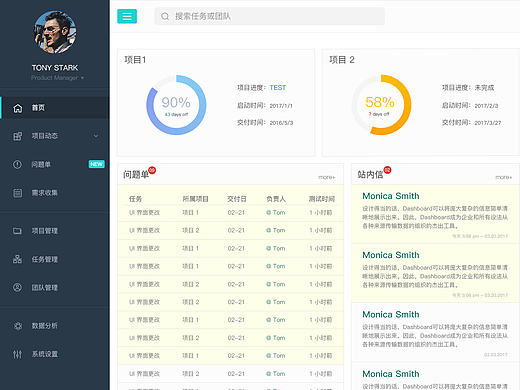Image resolution: width=520 pixels, height=390 pixels.
Task: Click the 所属项目 column header
Action: click(195, 199)
